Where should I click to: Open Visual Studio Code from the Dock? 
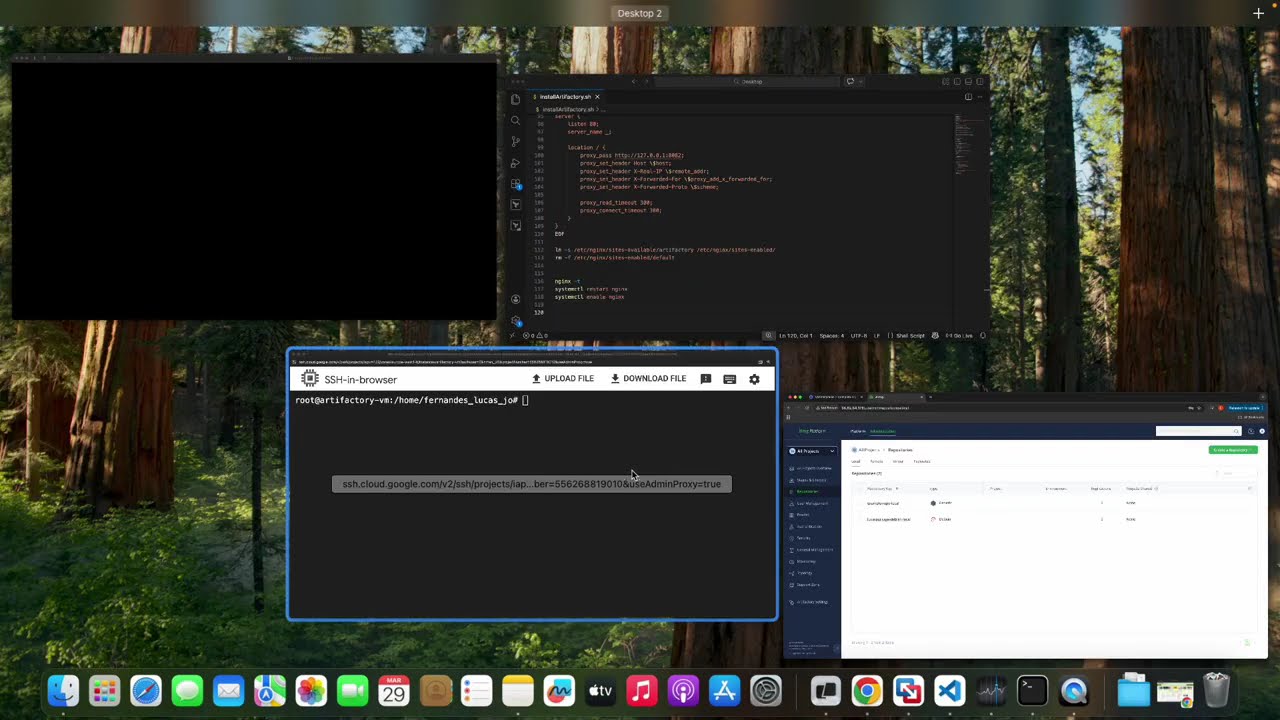[x=950, y=691]
